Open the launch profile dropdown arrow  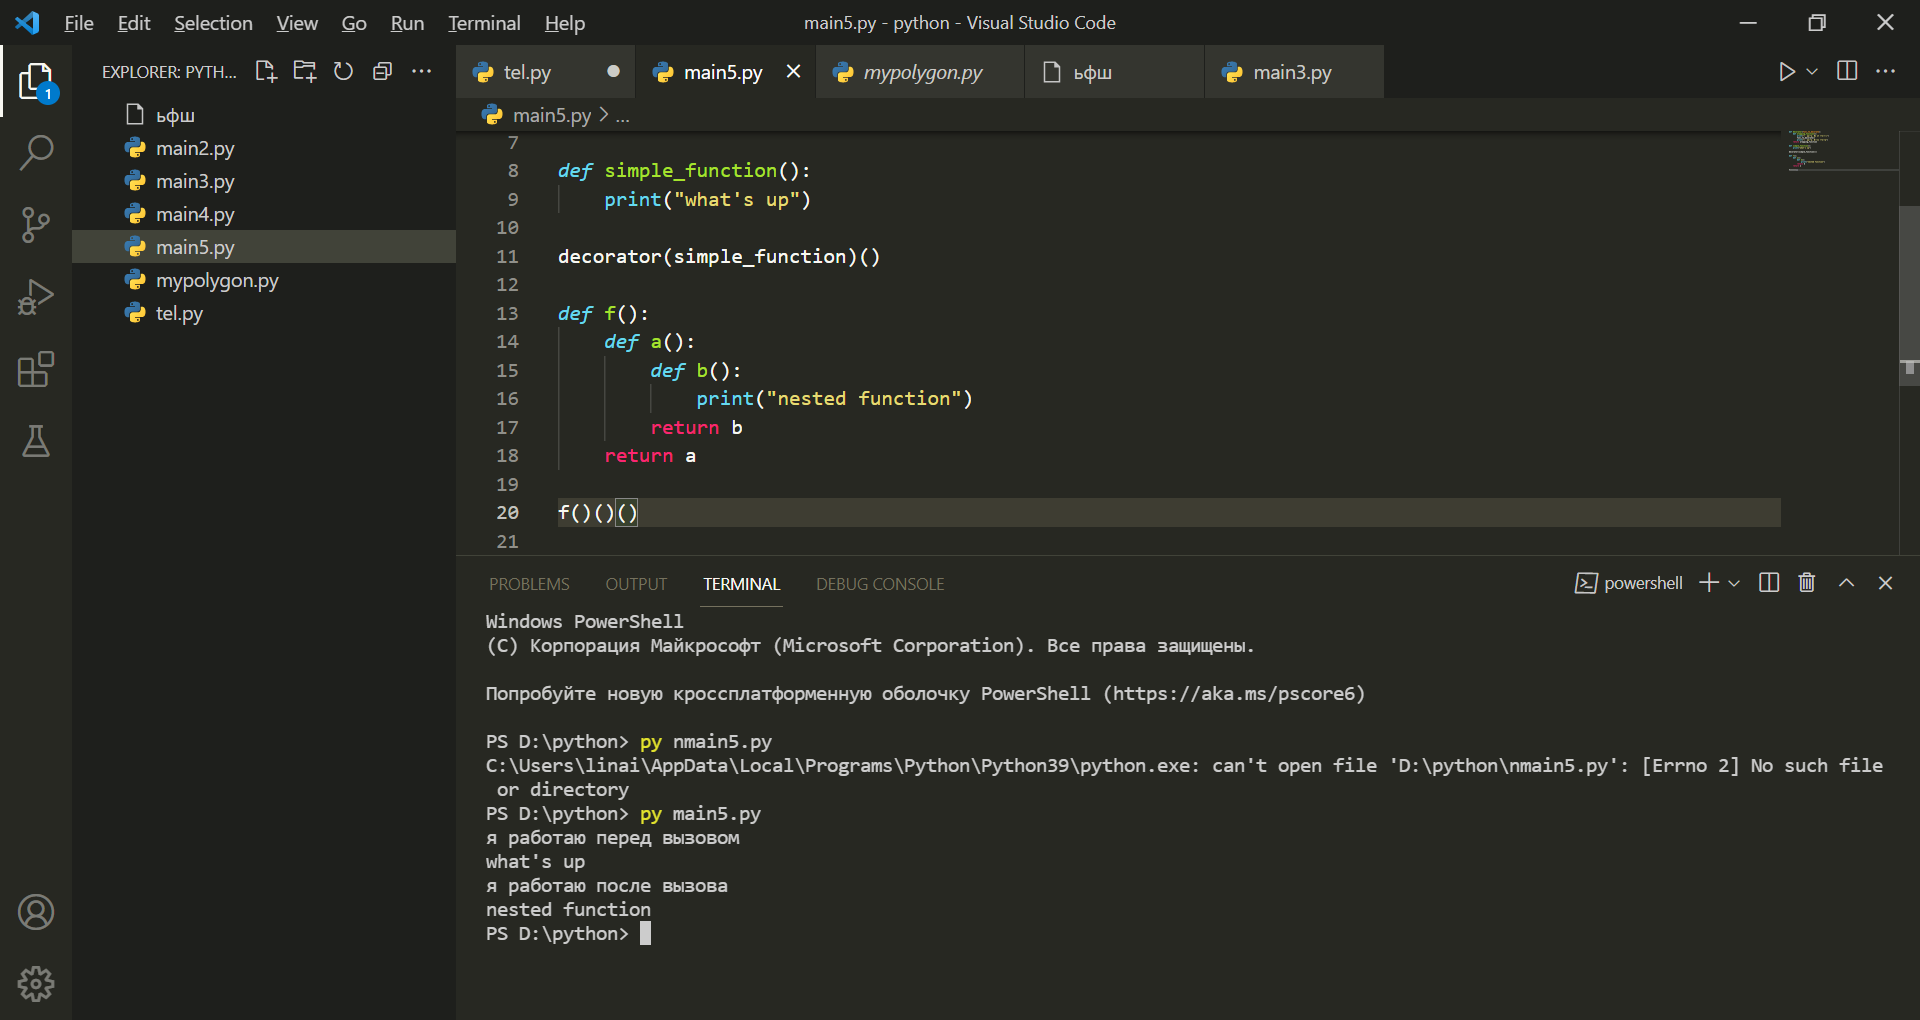pyautogui.click(x=1734, y=583)
